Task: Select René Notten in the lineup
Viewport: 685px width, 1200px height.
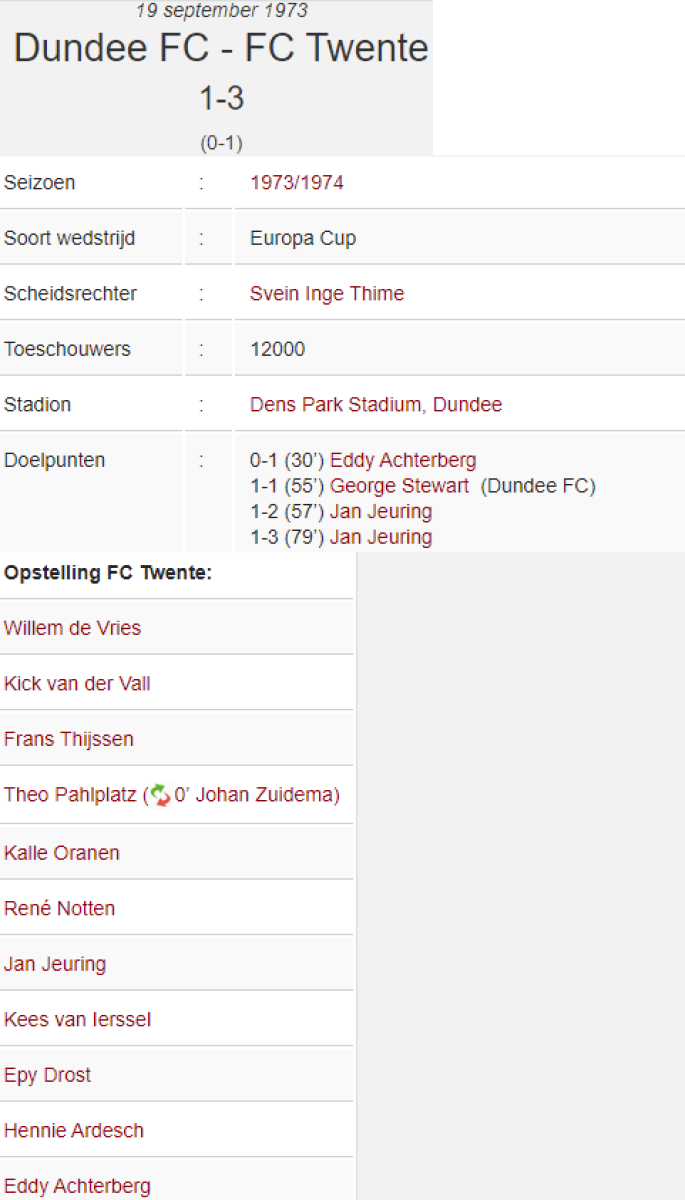Action: (59, 909)
